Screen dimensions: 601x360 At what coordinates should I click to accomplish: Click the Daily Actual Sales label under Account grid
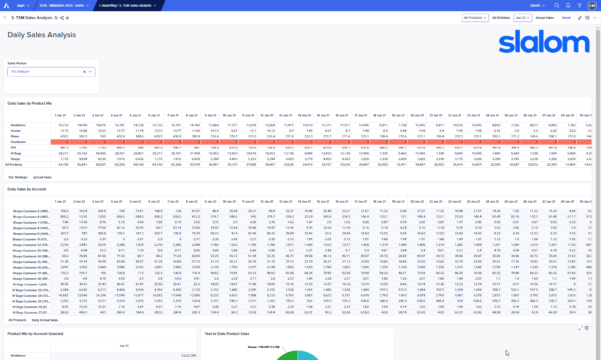coord(45,320)
